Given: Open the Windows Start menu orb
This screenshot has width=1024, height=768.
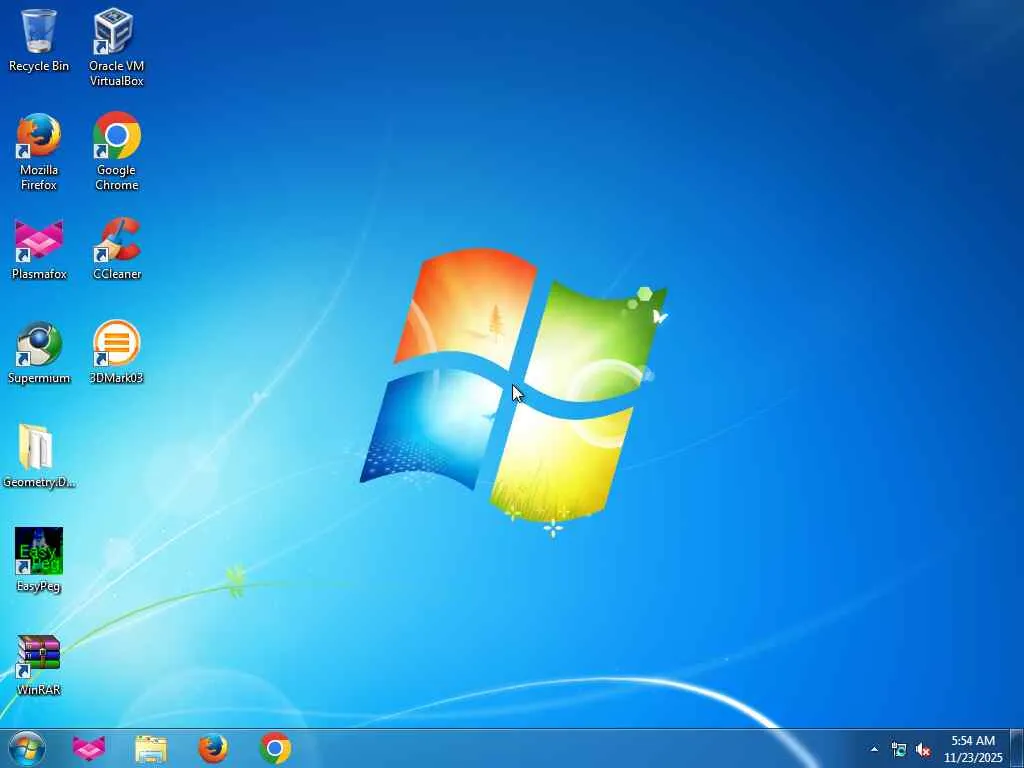Looking at the screenshot, I should 27,748.
